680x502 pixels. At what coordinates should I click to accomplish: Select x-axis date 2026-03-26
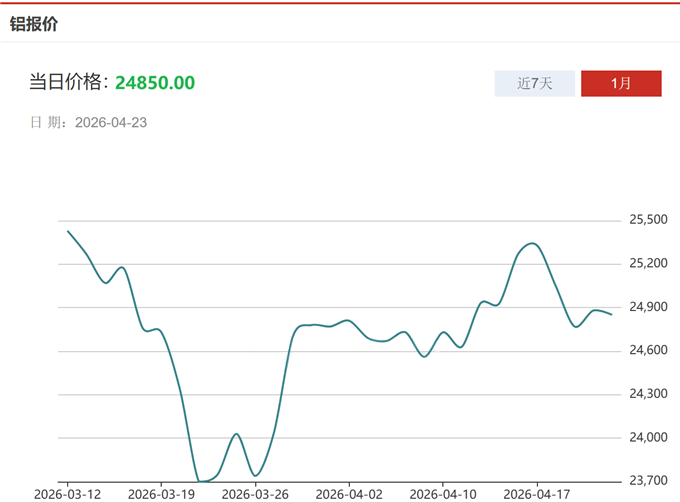[255, 493]
